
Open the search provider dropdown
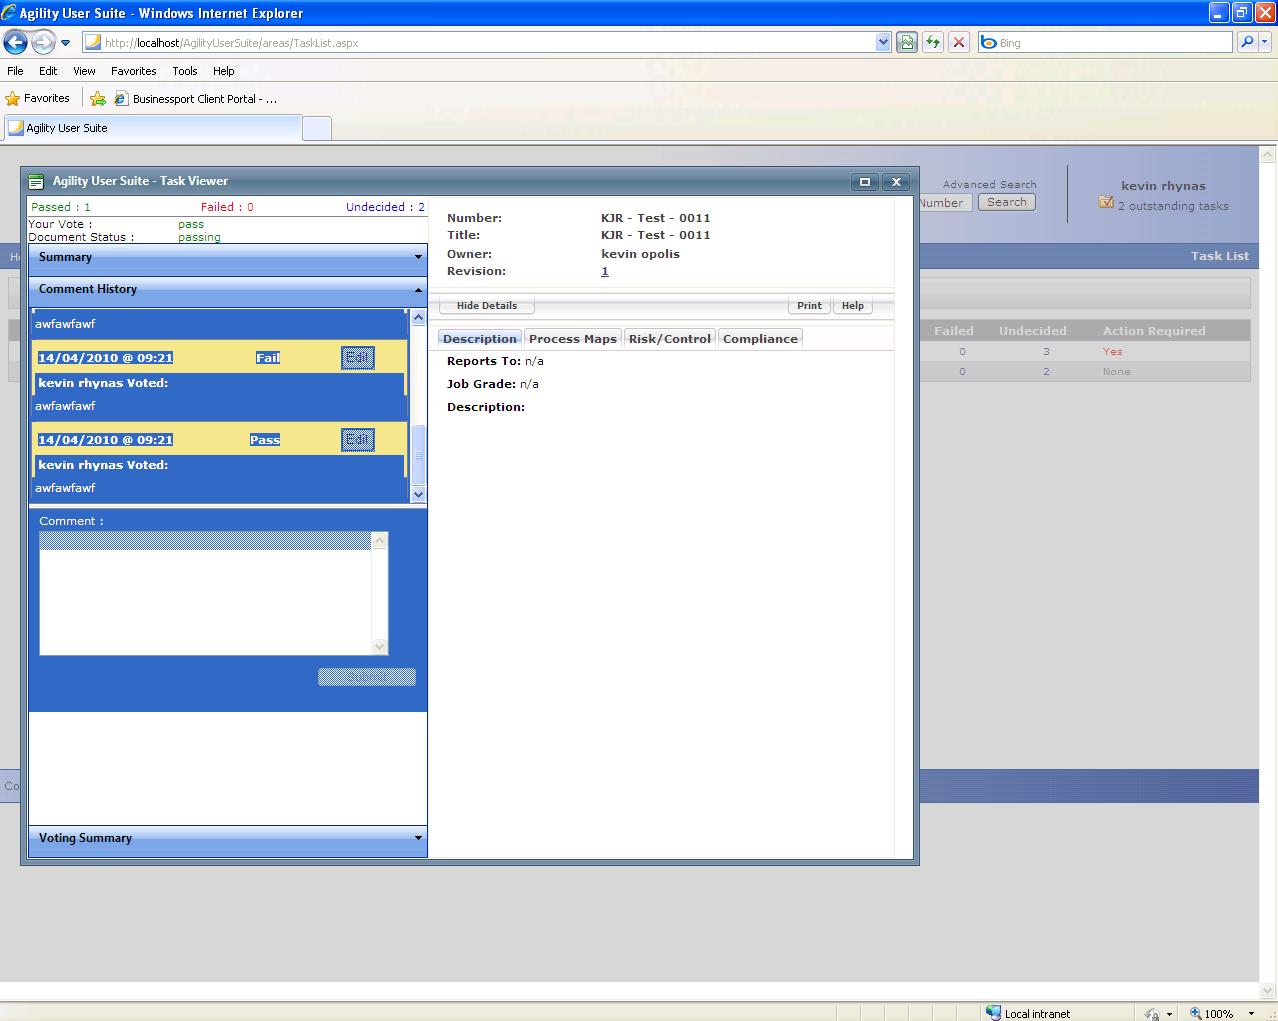pyautogui.click(x=1264, y=42)
